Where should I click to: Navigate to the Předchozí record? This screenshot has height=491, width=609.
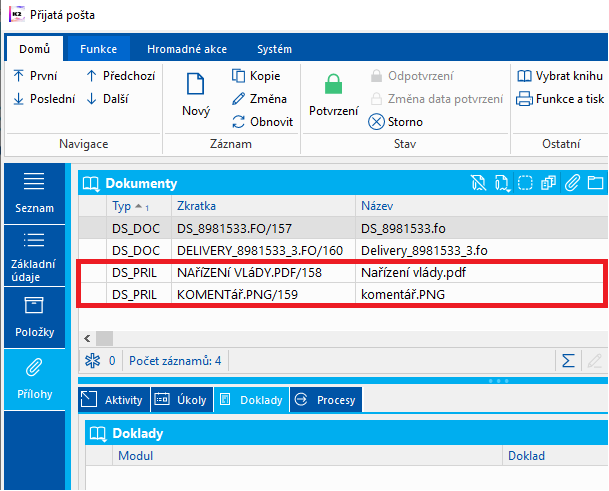(120, 76)
